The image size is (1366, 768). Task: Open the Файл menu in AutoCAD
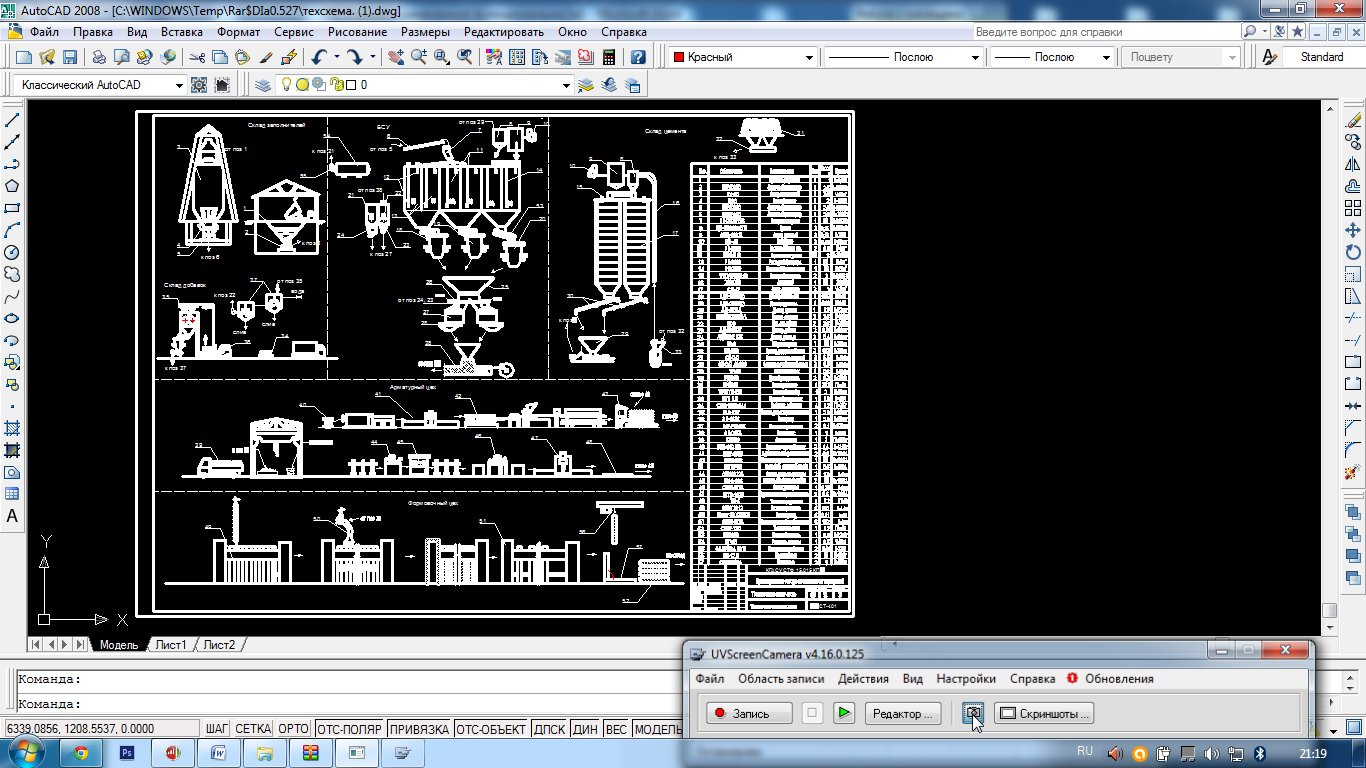(x=44, y=31)
